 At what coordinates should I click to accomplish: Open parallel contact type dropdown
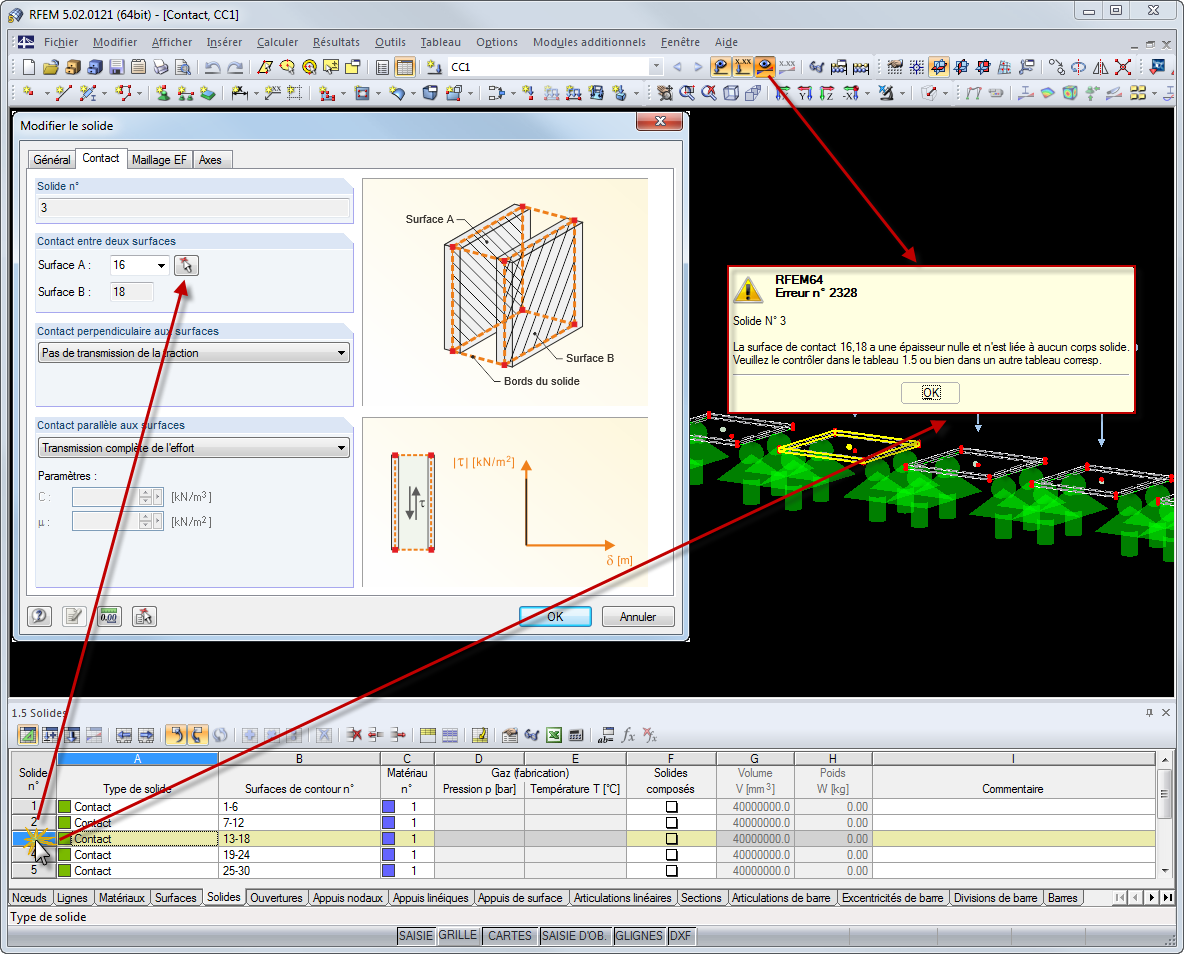[341, 448]
